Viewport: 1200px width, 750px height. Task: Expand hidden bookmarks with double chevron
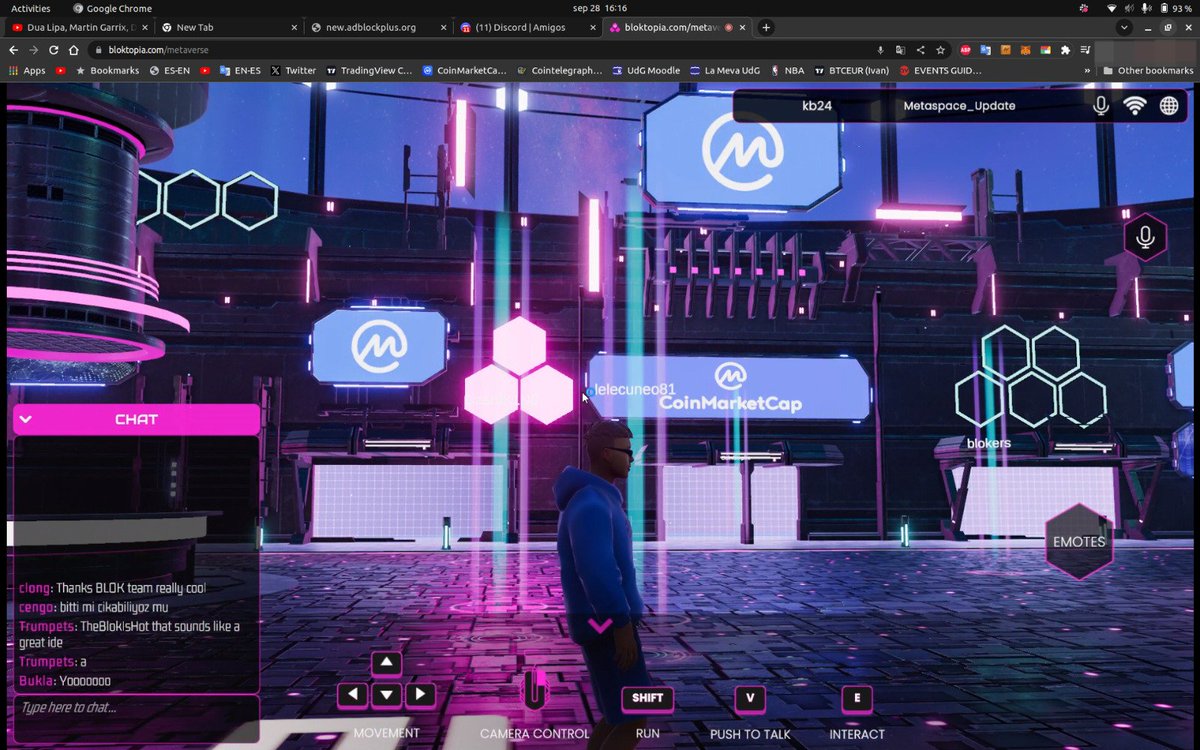(1087, 71)
